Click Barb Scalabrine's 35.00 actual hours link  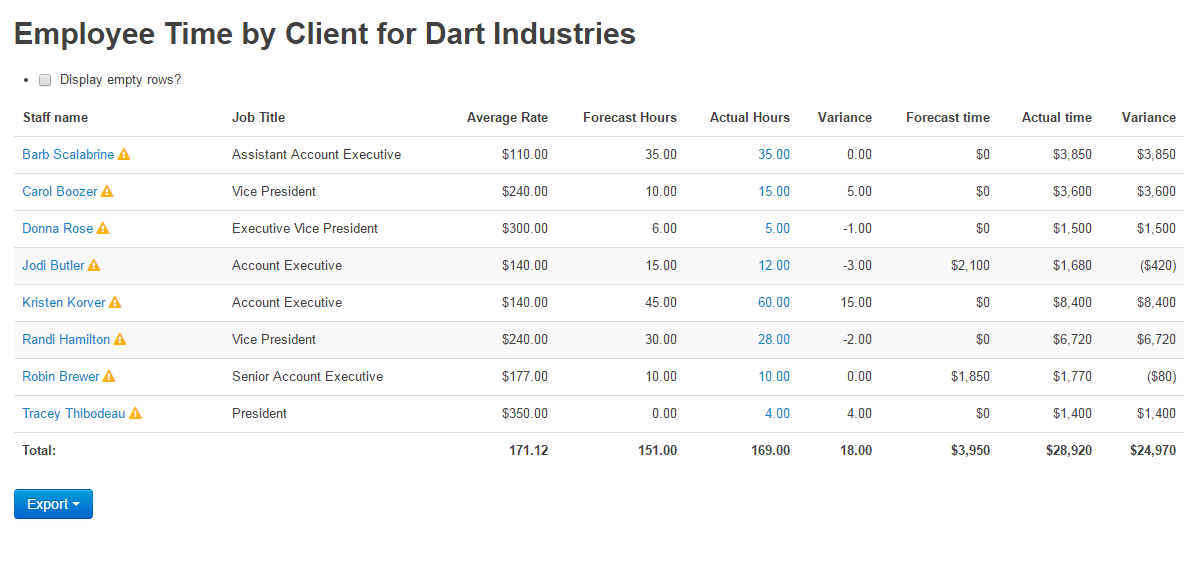coord(774,154)
